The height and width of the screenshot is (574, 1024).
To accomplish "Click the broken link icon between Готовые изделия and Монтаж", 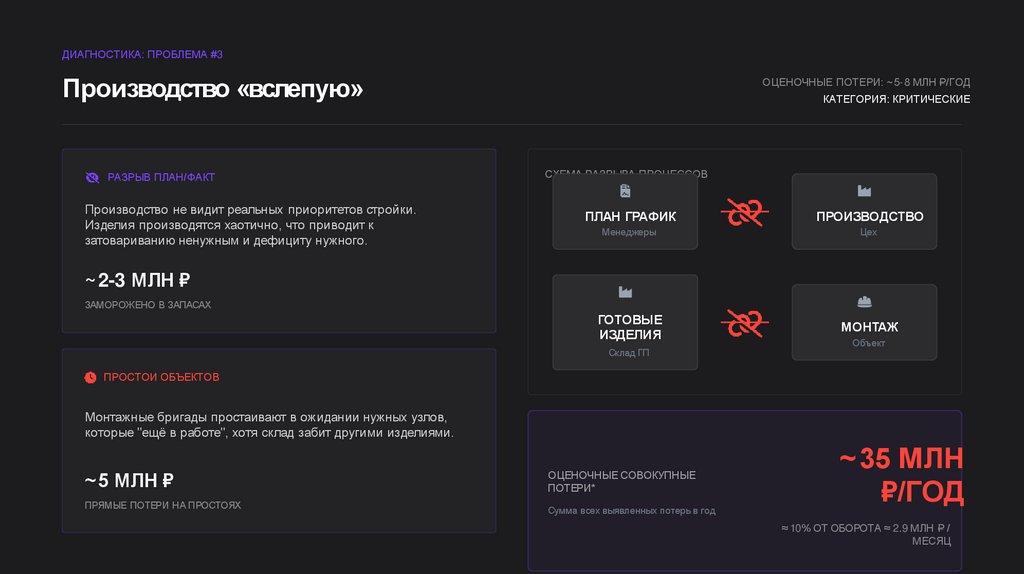I will 745,322.
